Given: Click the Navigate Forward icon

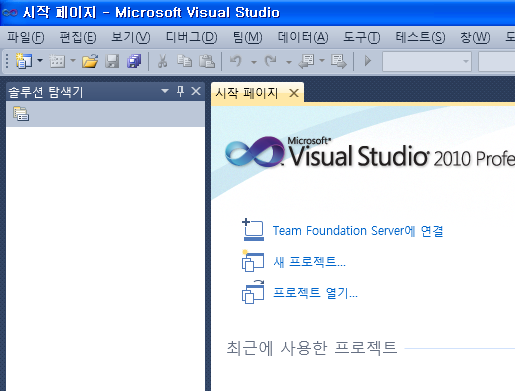Looking at the screenshot, I should click(x=339, y=61).
